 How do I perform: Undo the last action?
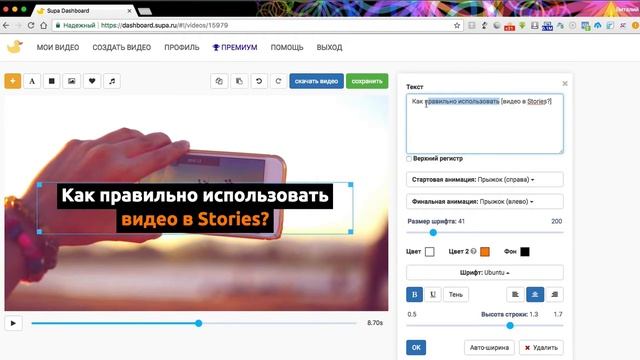tap(259, 81)
